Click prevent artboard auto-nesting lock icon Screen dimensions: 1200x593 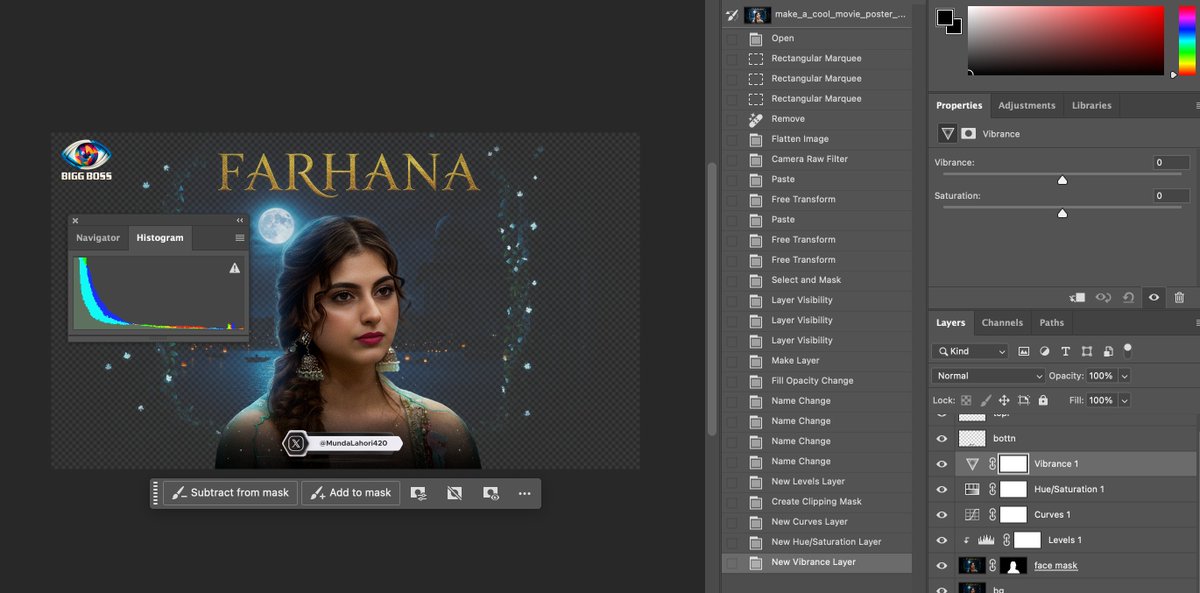(x=1023, y=400)
